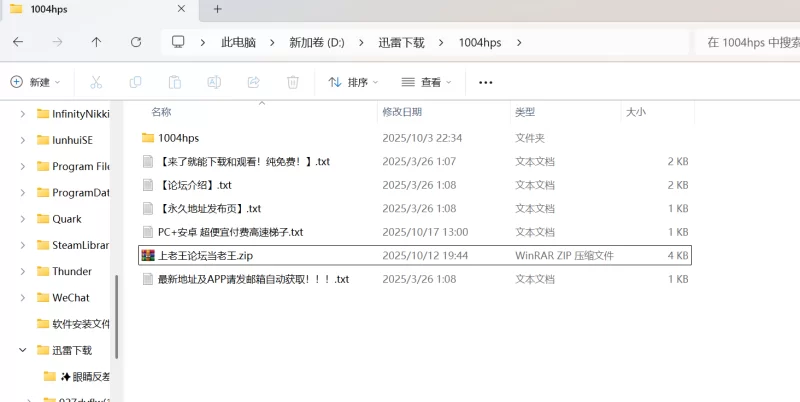
Task: Click the Forward navigation arrow
Action: coord(57,42)
